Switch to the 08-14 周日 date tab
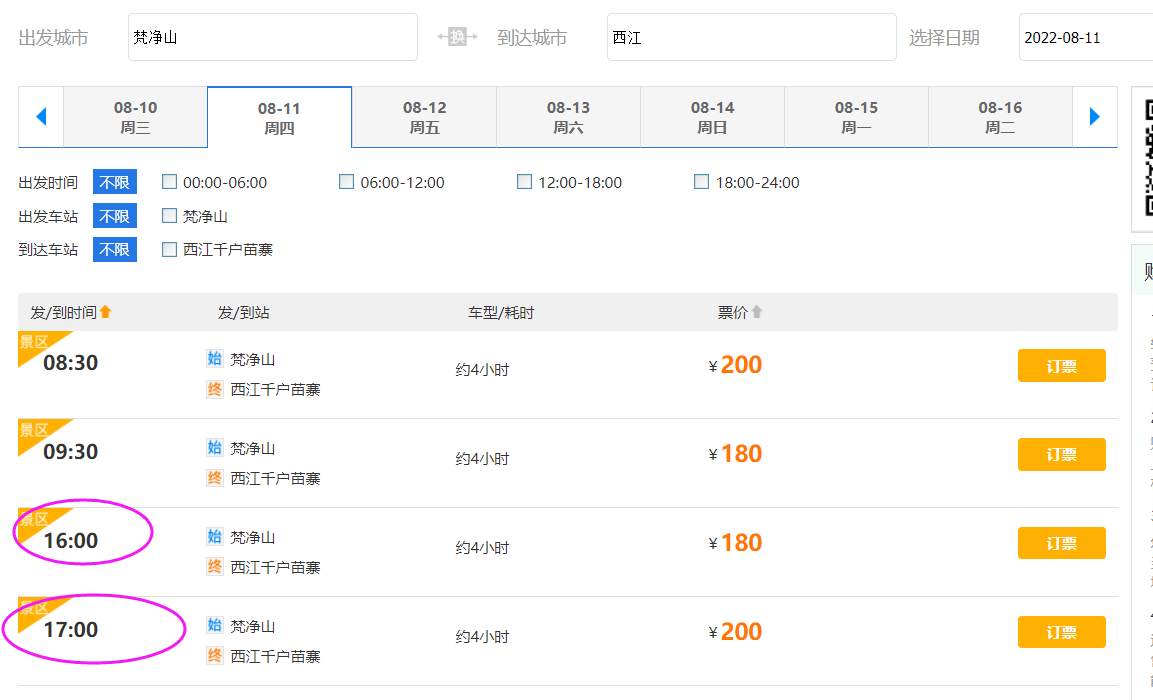Screen dimensions: 1153x700 [712, 117]
